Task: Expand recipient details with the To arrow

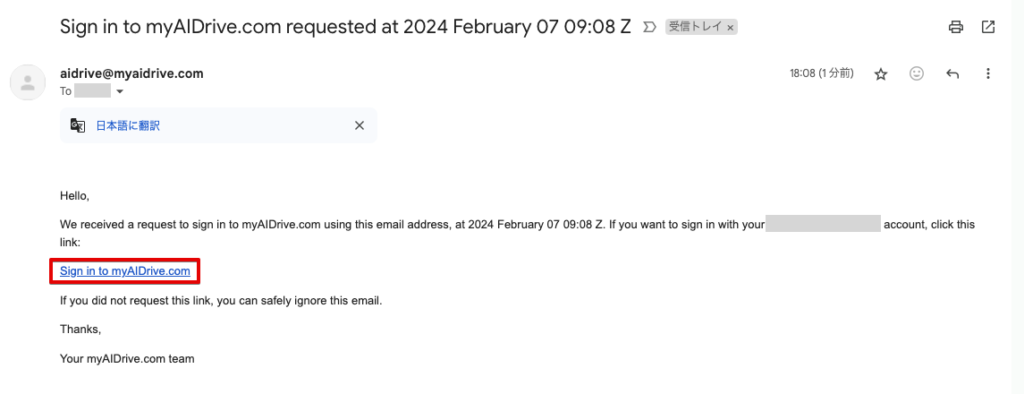Action: 120,91
